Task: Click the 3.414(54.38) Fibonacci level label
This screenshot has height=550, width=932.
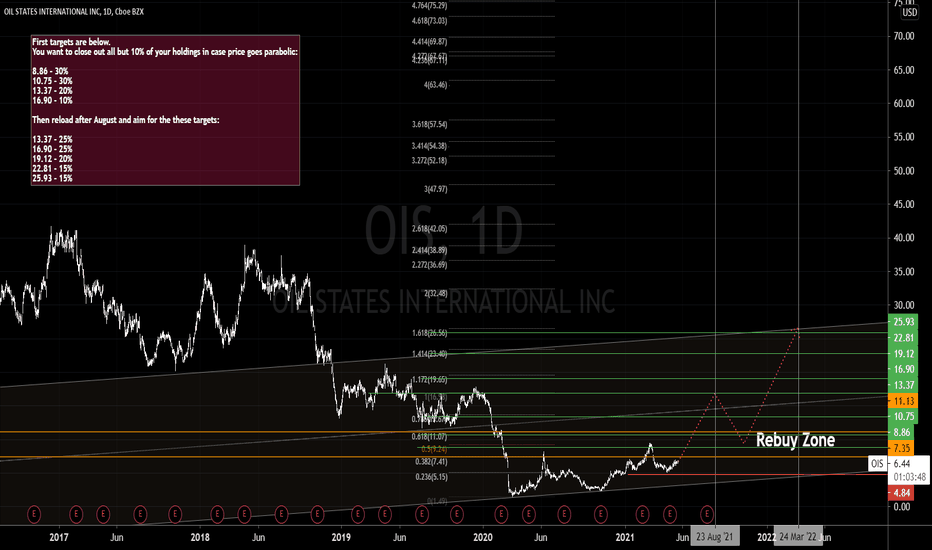Action: point(429,146)
